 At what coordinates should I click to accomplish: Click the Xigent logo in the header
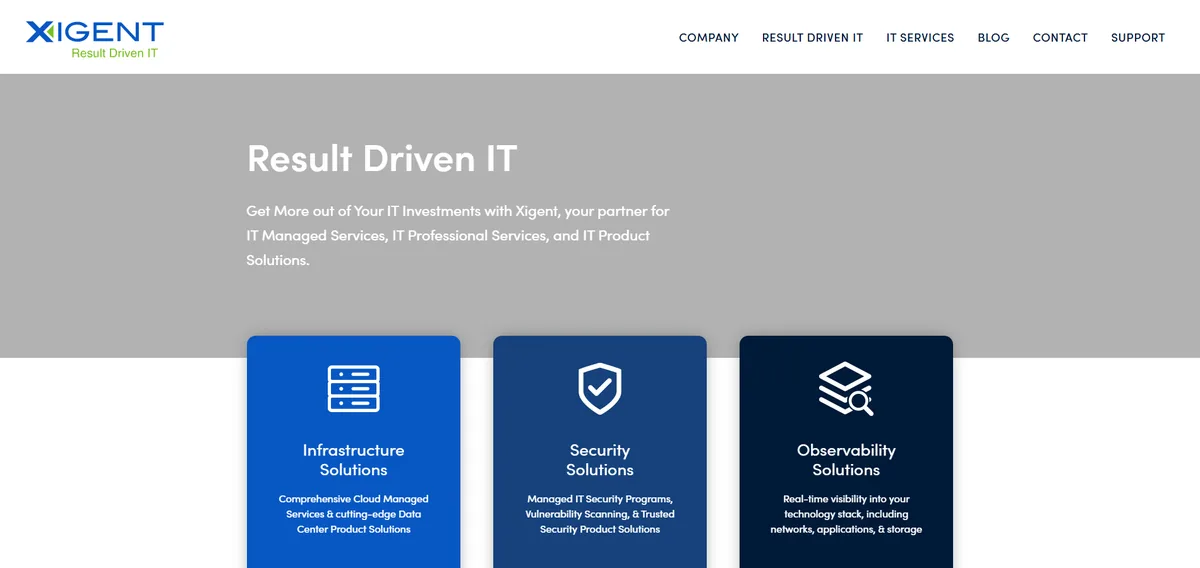pos(95,38)
